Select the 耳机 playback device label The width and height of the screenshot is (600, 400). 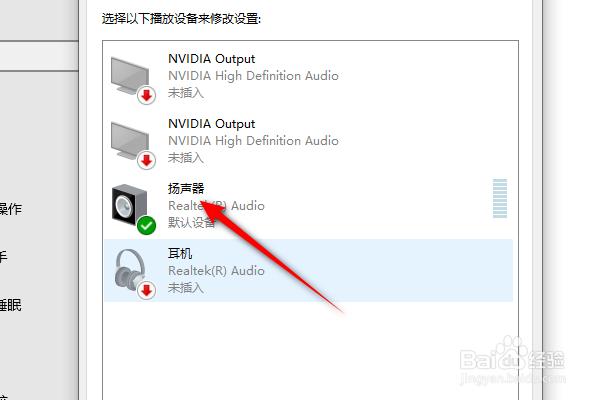[x=180, y=254]
